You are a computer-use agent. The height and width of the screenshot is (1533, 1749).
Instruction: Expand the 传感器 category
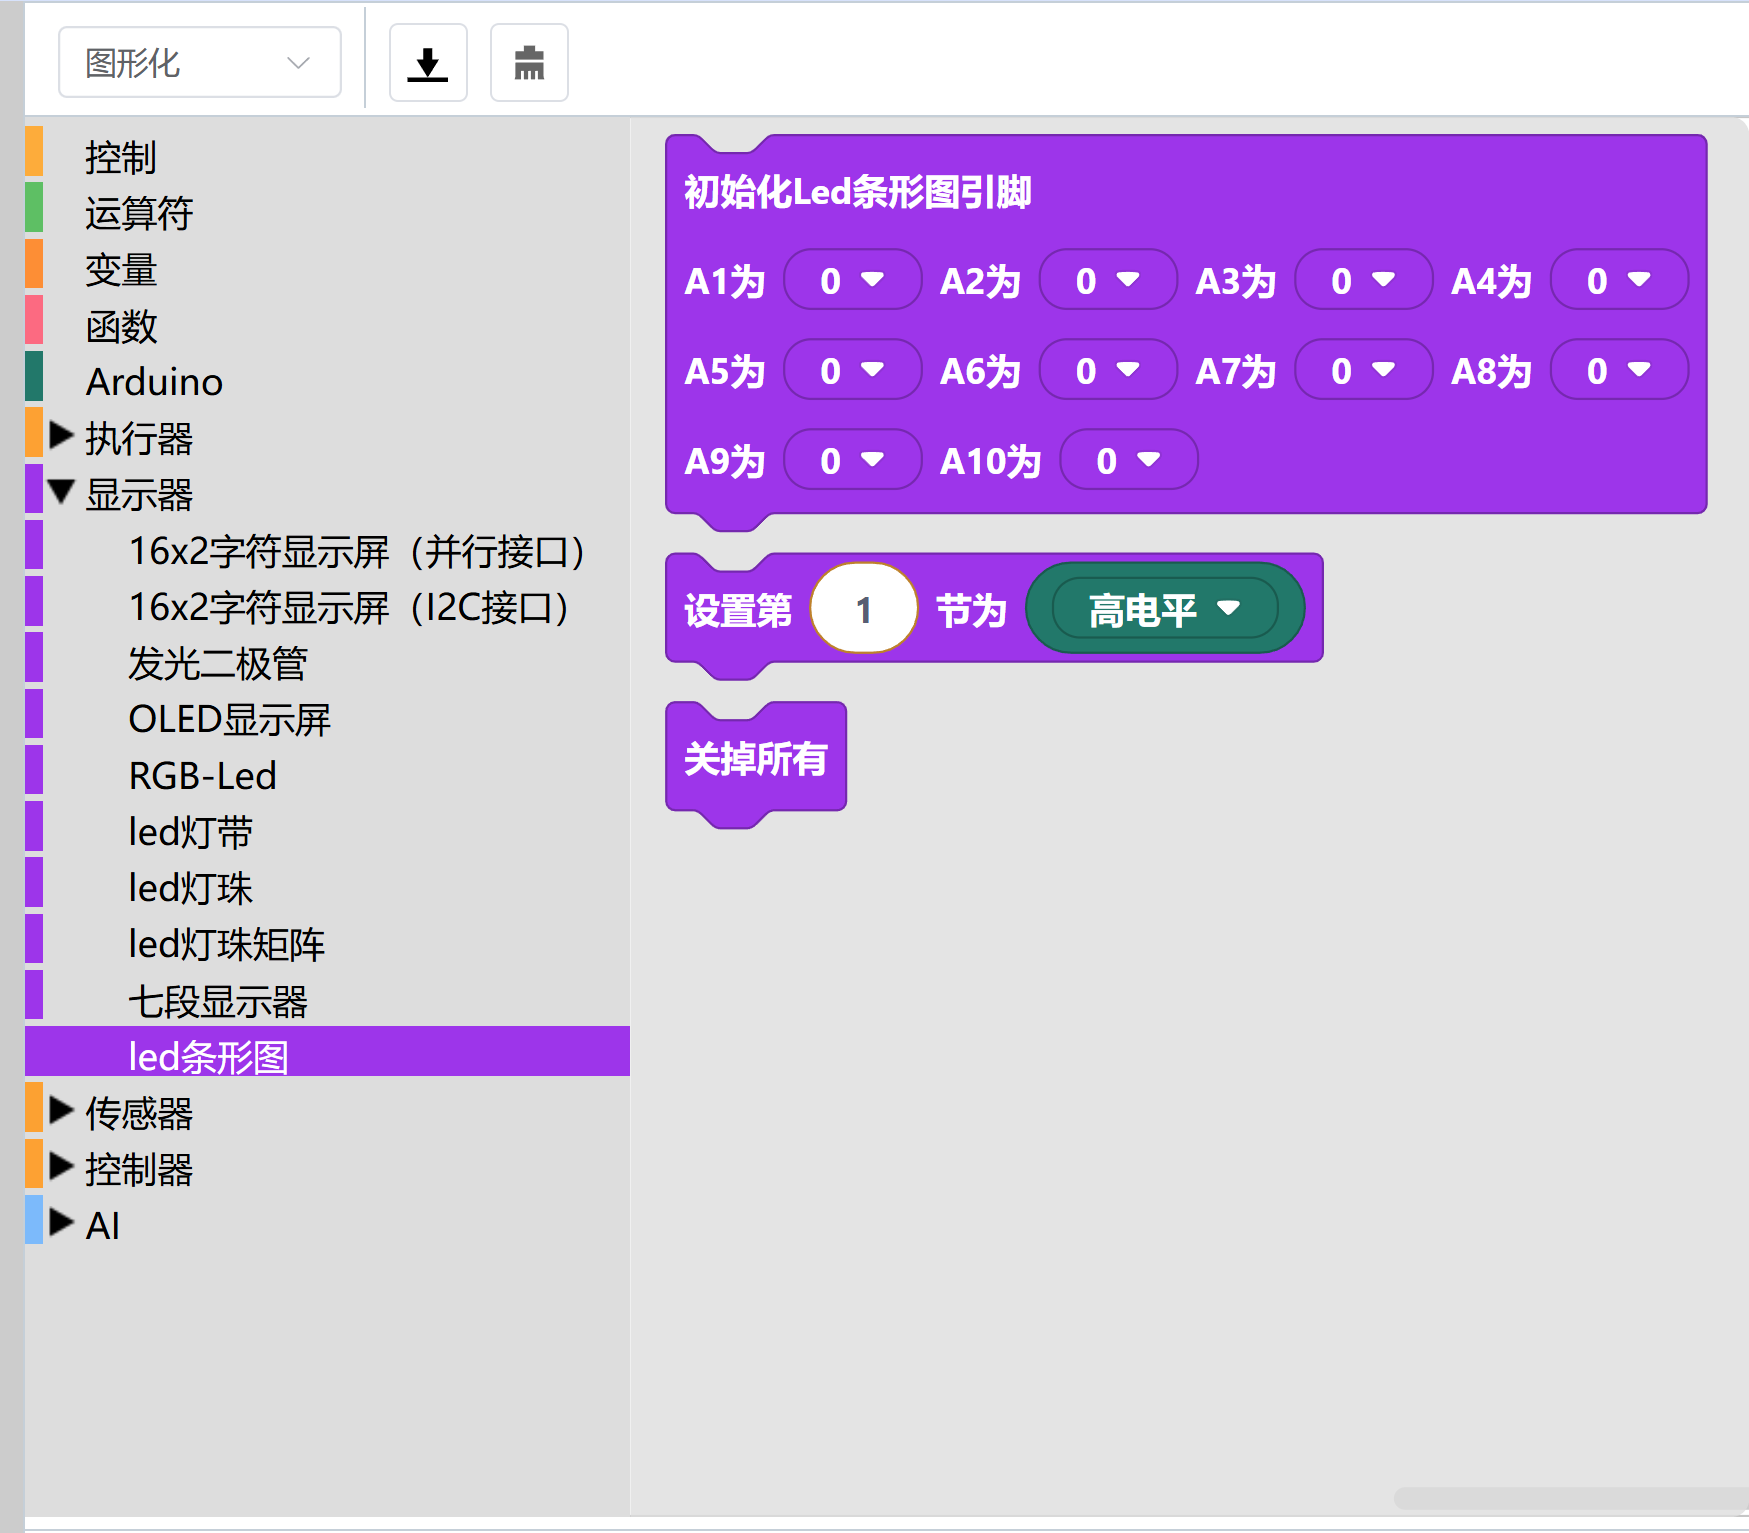62,1111
